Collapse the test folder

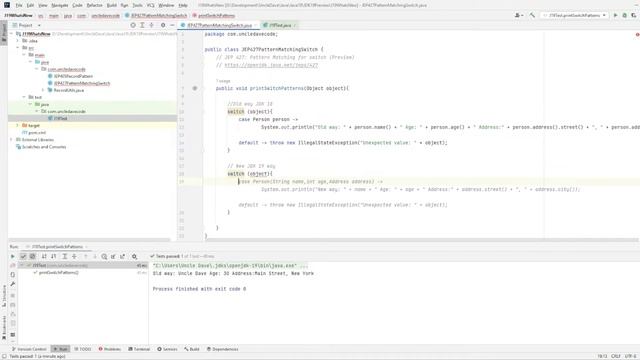coord(24,97)
